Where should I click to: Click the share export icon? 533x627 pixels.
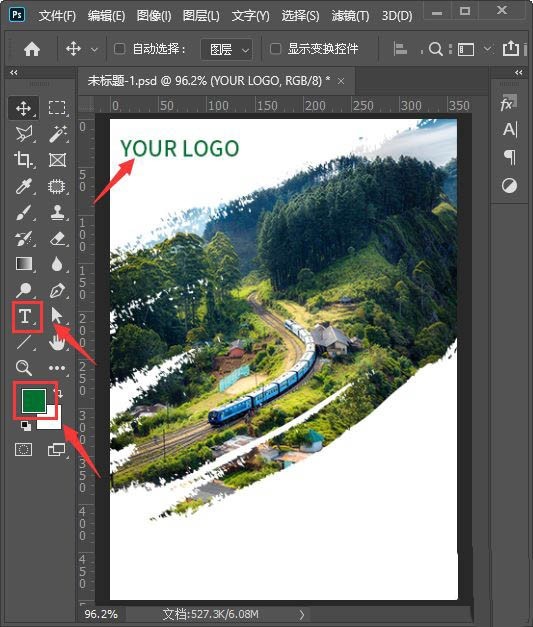pos(511,48)
